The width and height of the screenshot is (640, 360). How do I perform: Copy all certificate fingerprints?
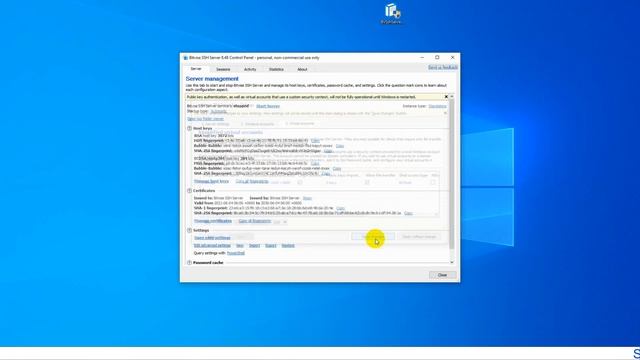[255, 221]
